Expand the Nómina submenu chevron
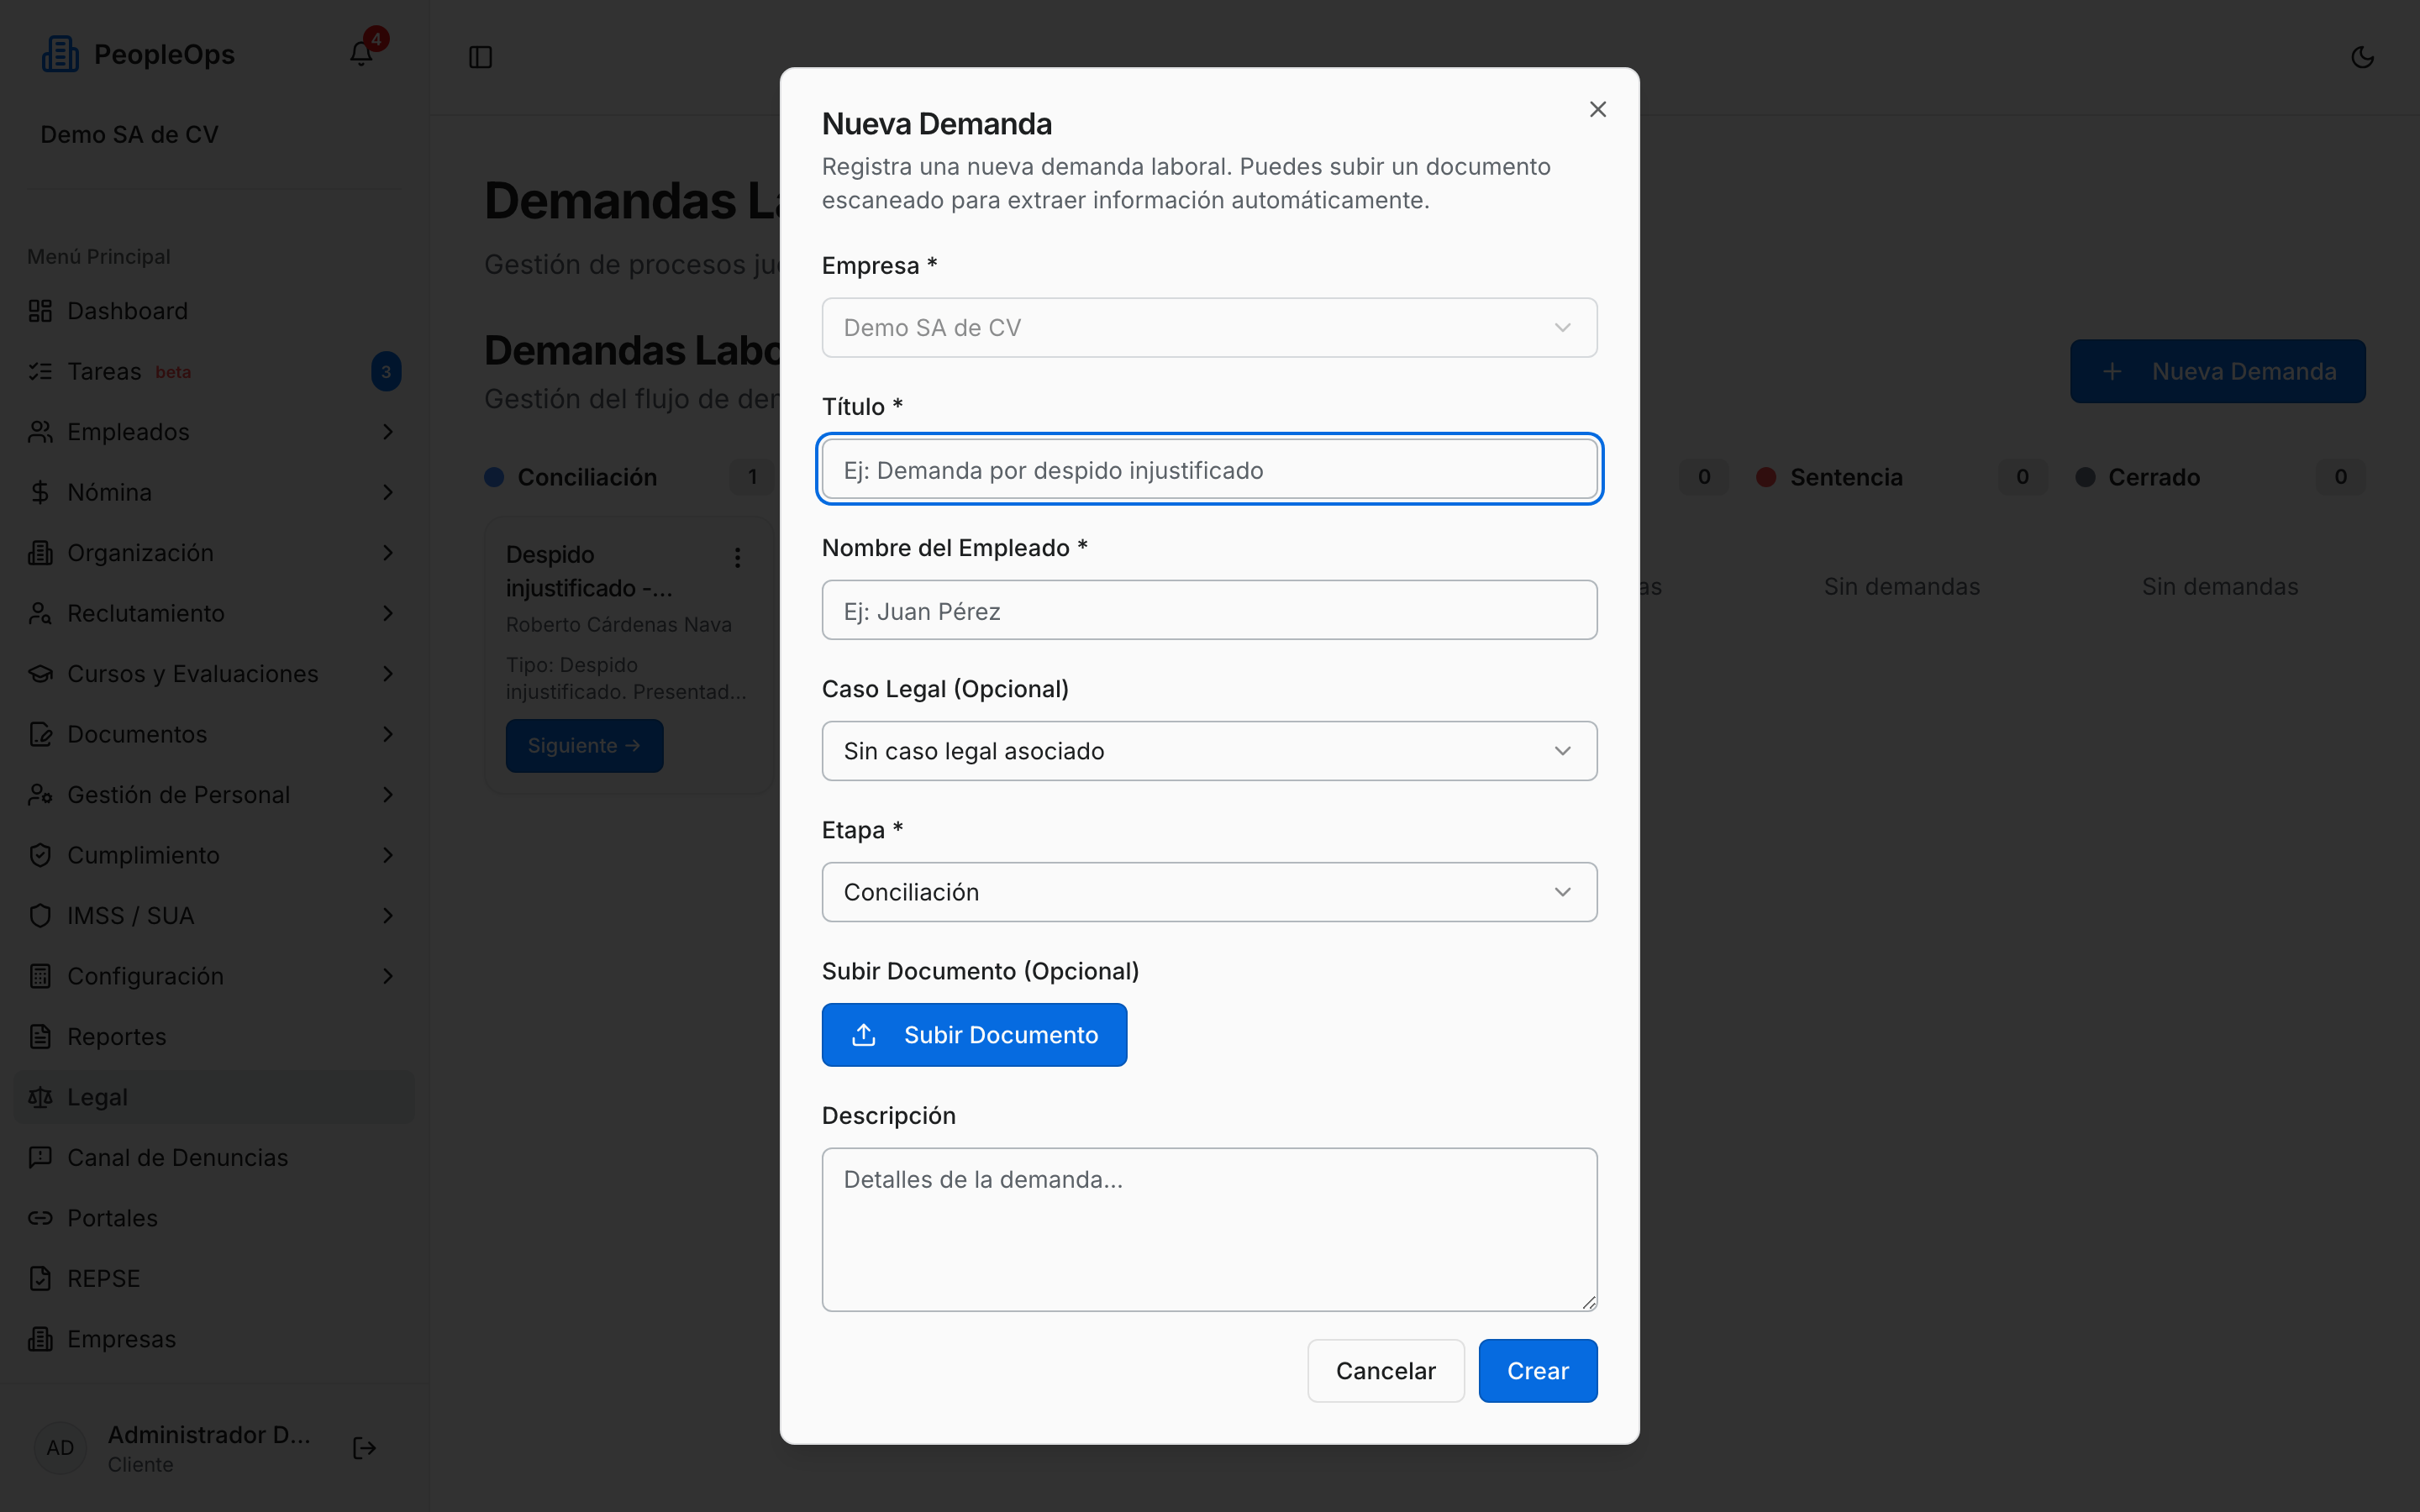The image size is (2420, 1512). [x=388, y=492]
